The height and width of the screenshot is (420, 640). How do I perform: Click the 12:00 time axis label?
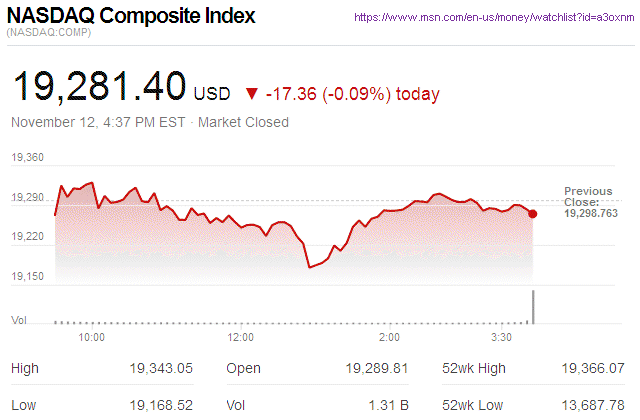(x=241, y=338)
